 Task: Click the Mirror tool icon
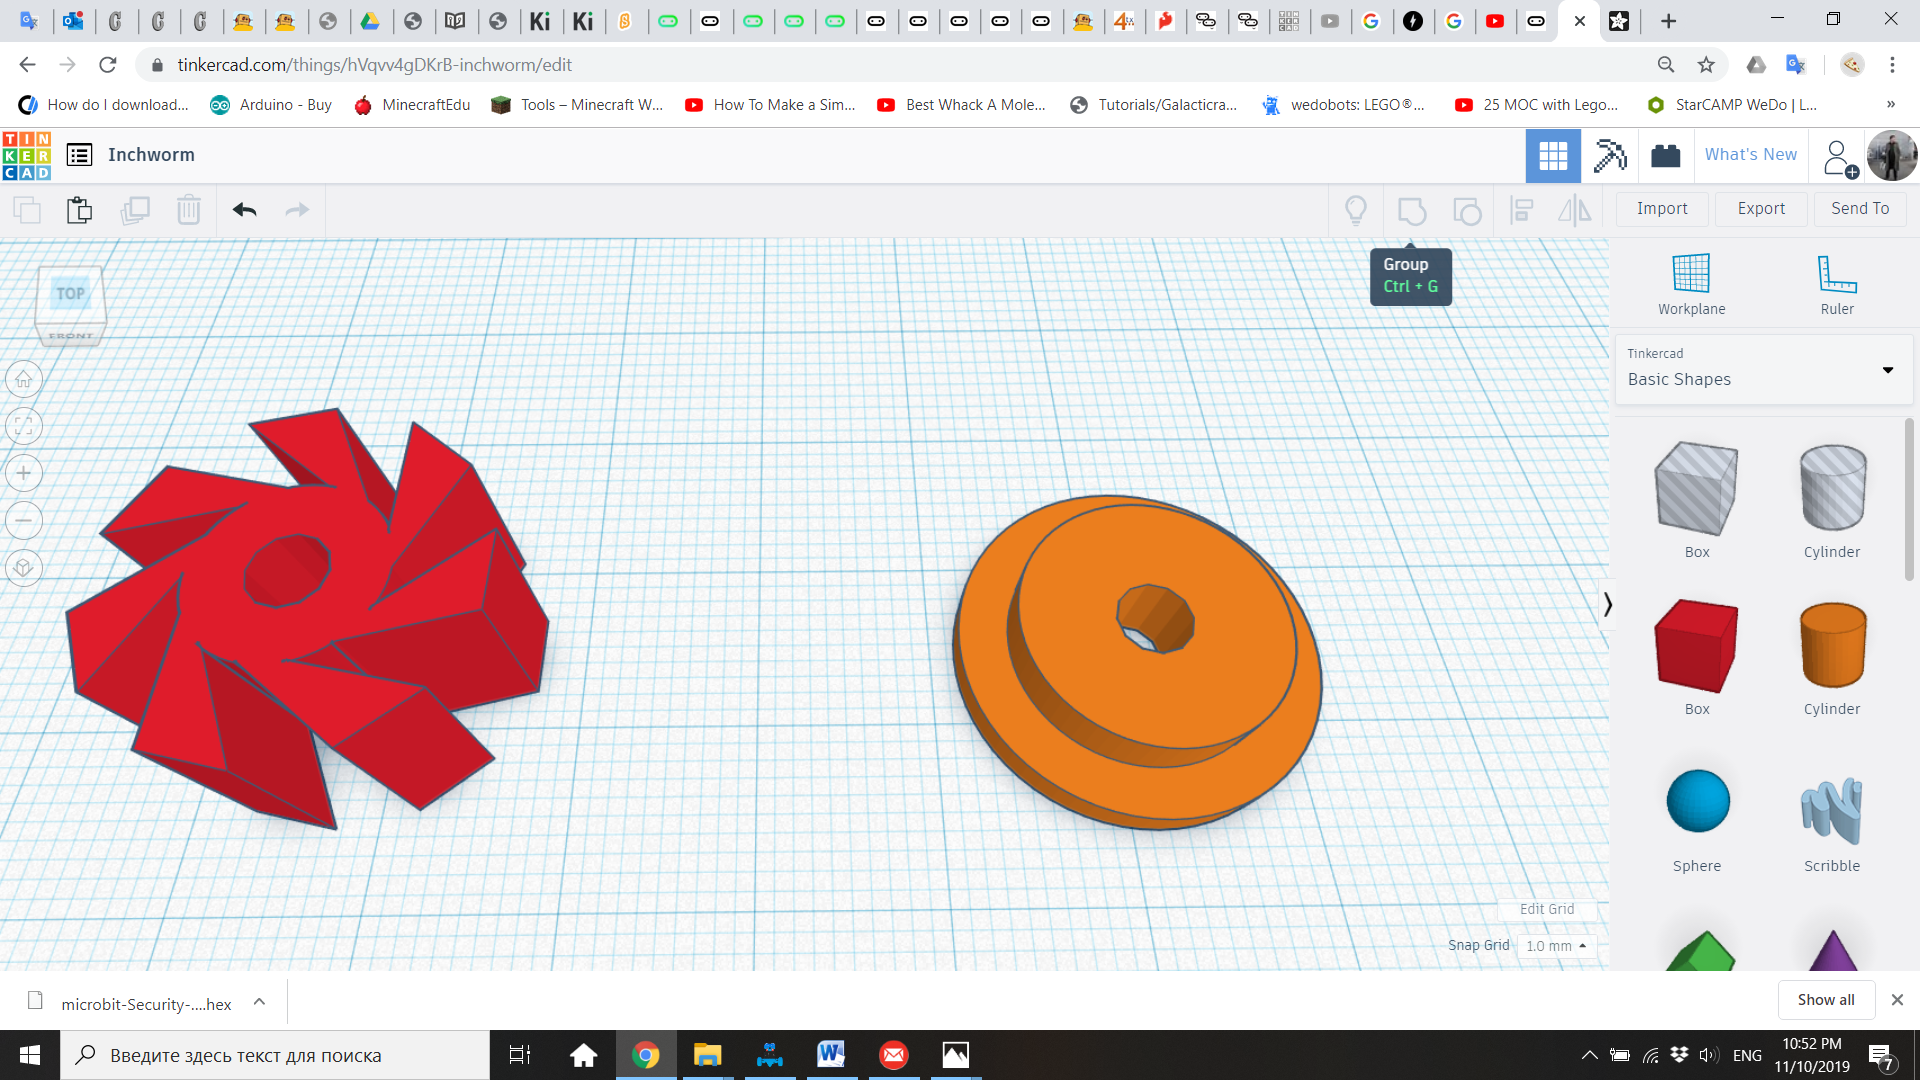pyautogui.click(x=1575, y=210)
